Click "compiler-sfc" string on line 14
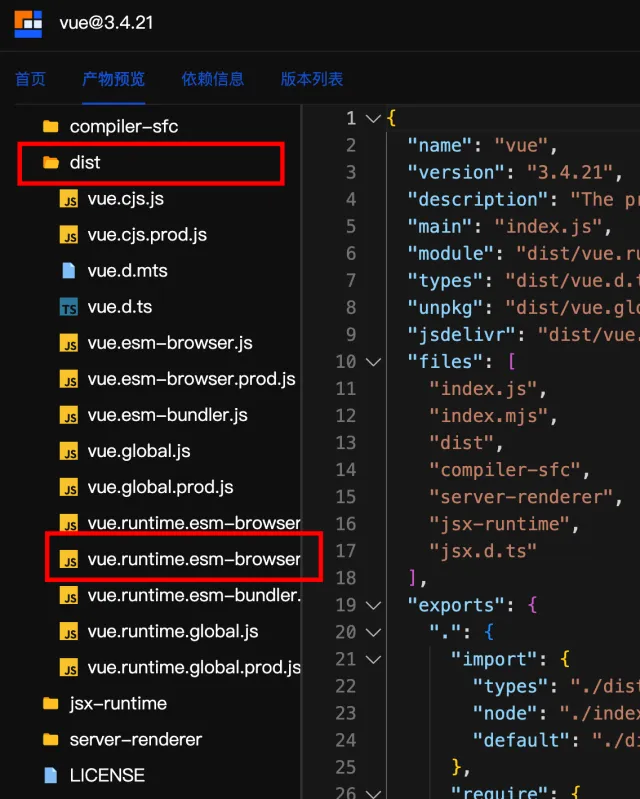 tap(504, 470)
